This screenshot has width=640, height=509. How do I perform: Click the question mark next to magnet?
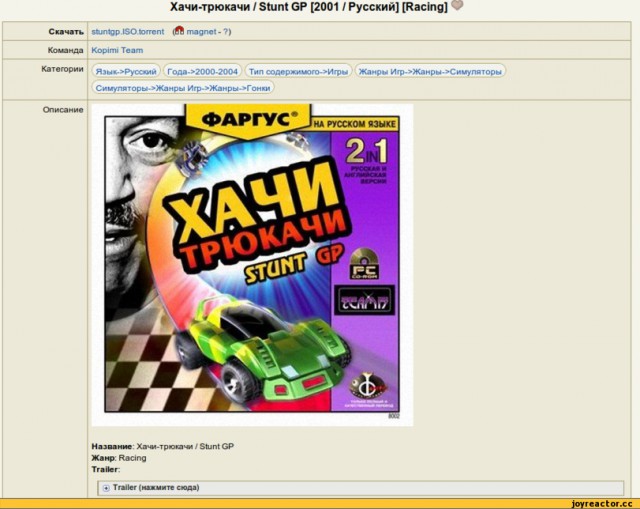click(x=226, y=32)
